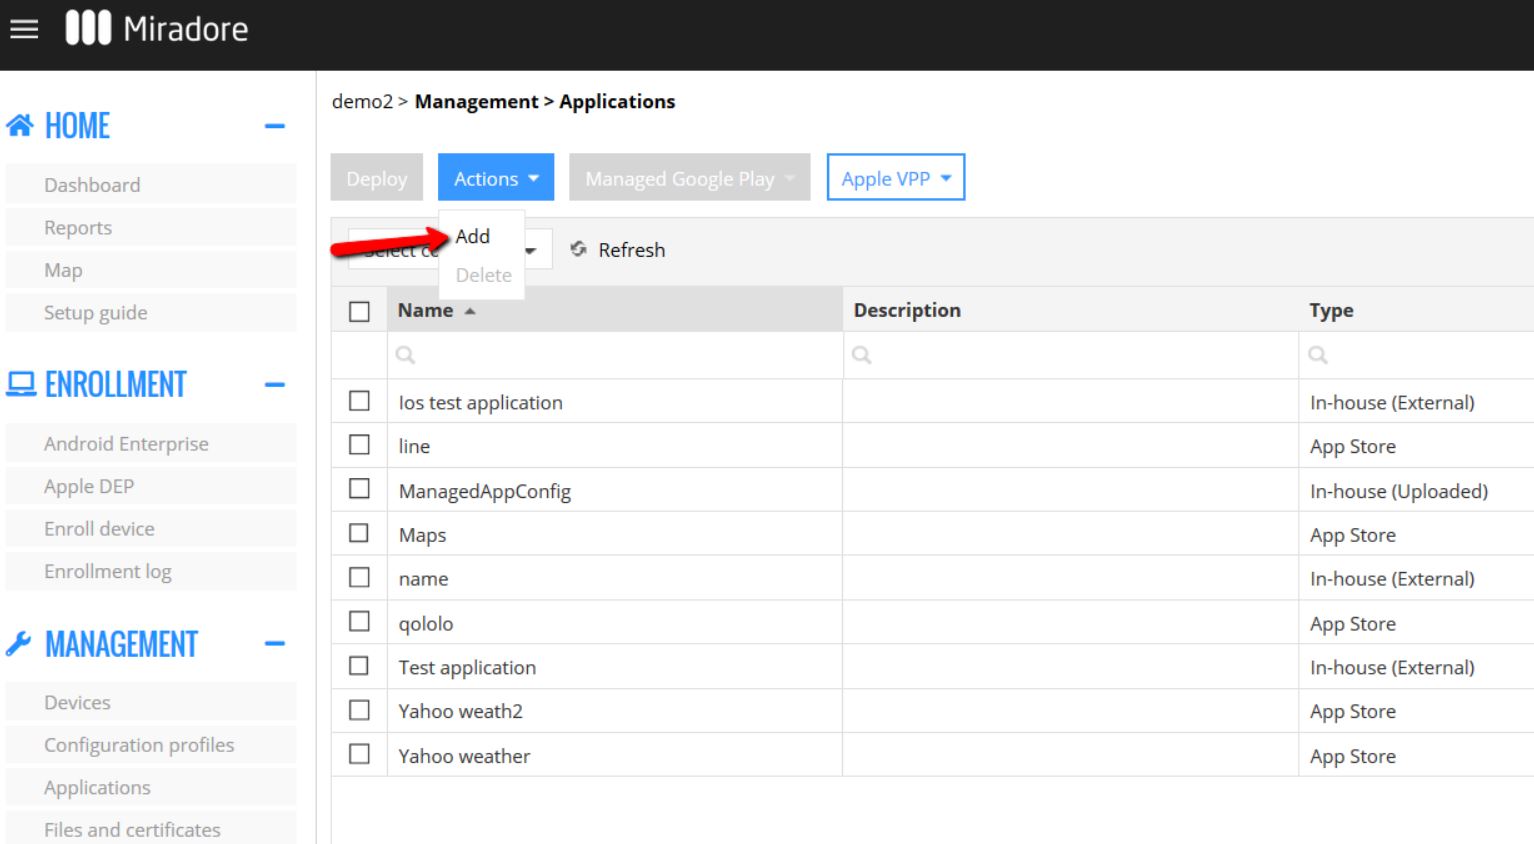1534x844 pixels.
Task: Open the Select columns dropdown arrow
Action: [x=531, y=250]
